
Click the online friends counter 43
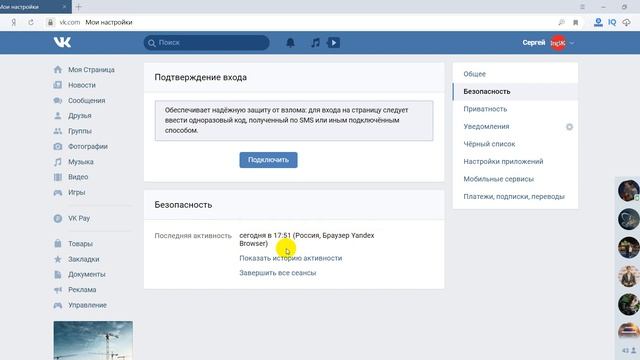(628, 351)
